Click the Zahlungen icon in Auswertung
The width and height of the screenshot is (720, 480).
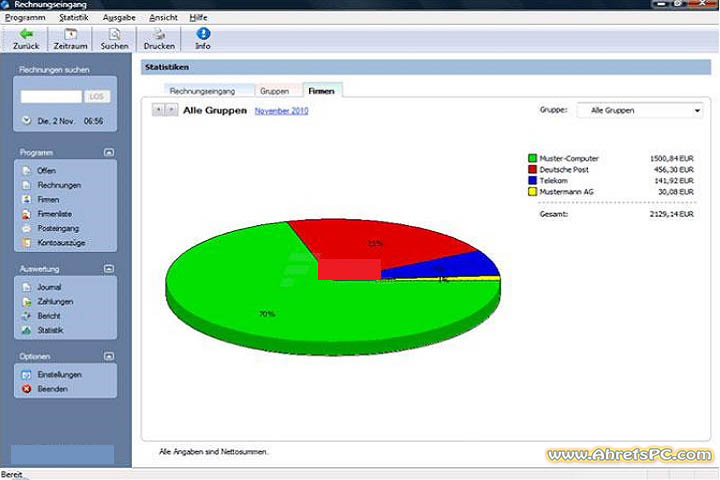pyautogui.click(x=27, y=302)
